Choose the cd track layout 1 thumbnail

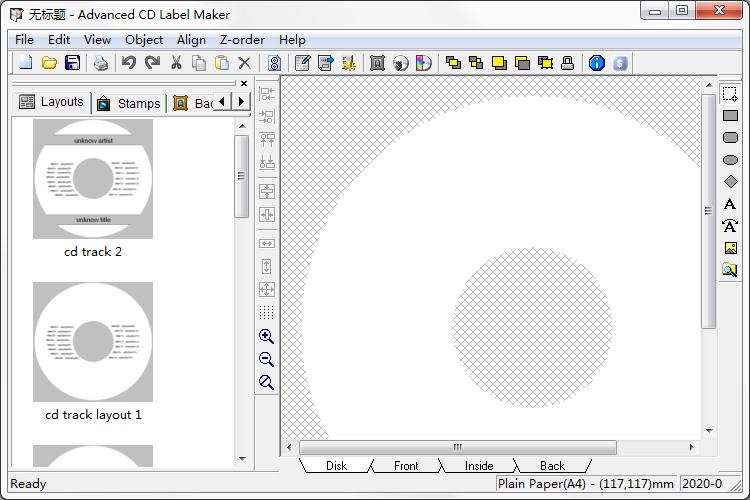(x=93, y=342)
